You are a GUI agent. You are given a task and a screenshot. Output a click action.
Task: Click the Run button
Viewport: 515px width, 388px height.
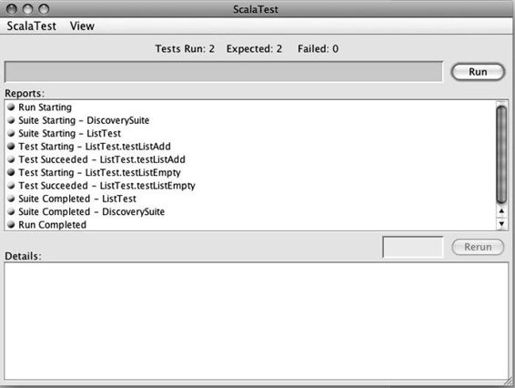click(478, 72)
